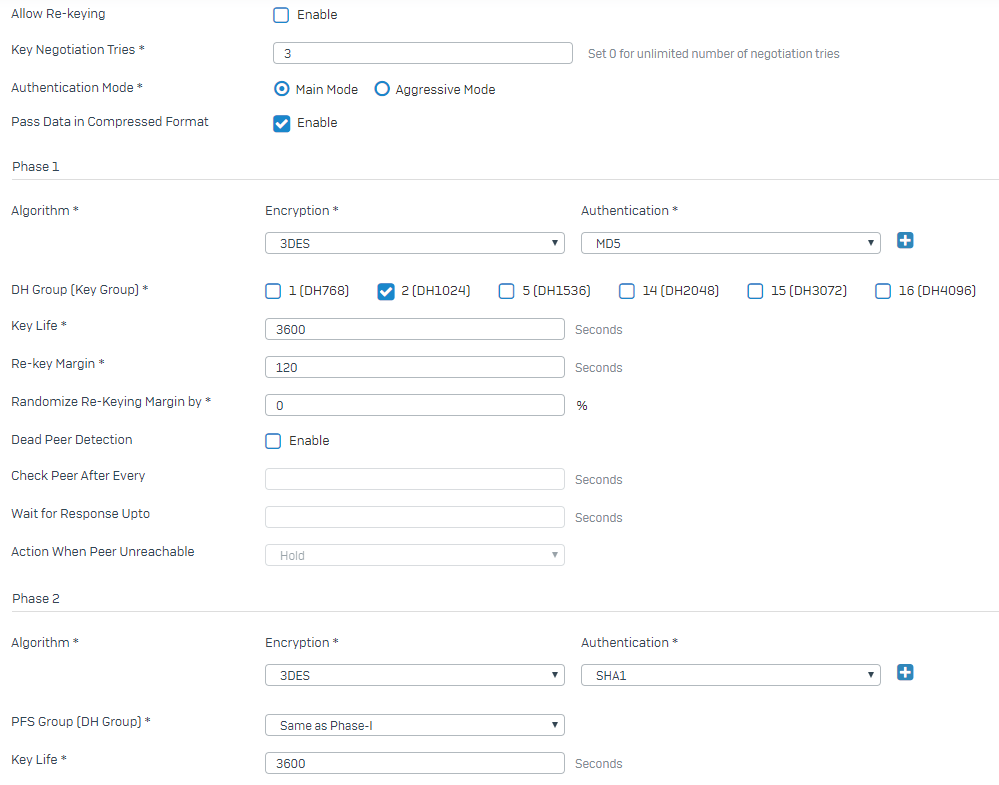Image resolution: width=999 pixels, height=785 pixels.
Task: Click the plus icon to add Phase 2 algorithm
Action: (x=905, y=673)
